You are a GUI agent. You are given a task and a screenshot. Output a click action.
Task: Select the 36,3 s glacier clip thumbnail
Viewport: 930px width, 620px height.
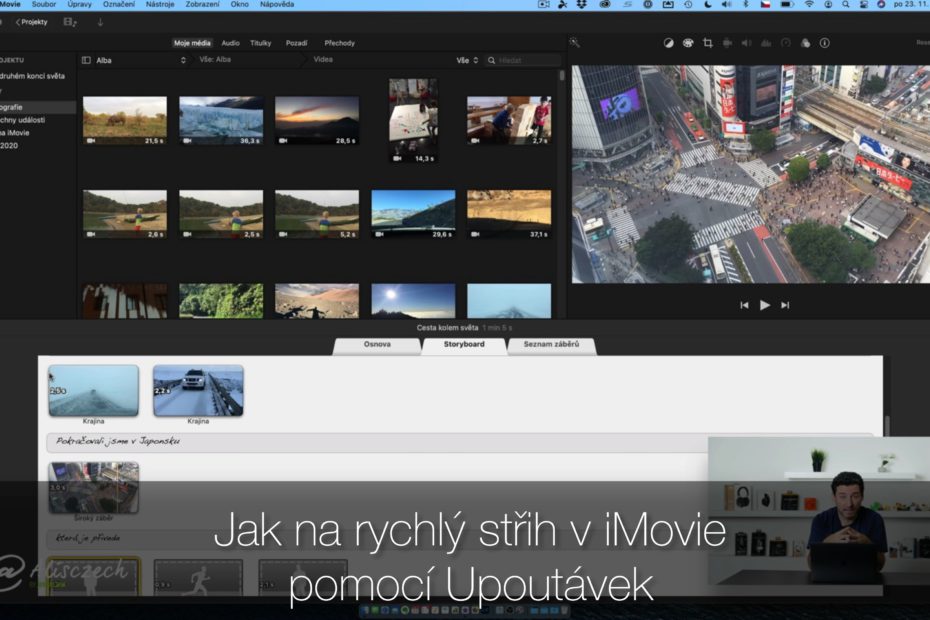221,120
